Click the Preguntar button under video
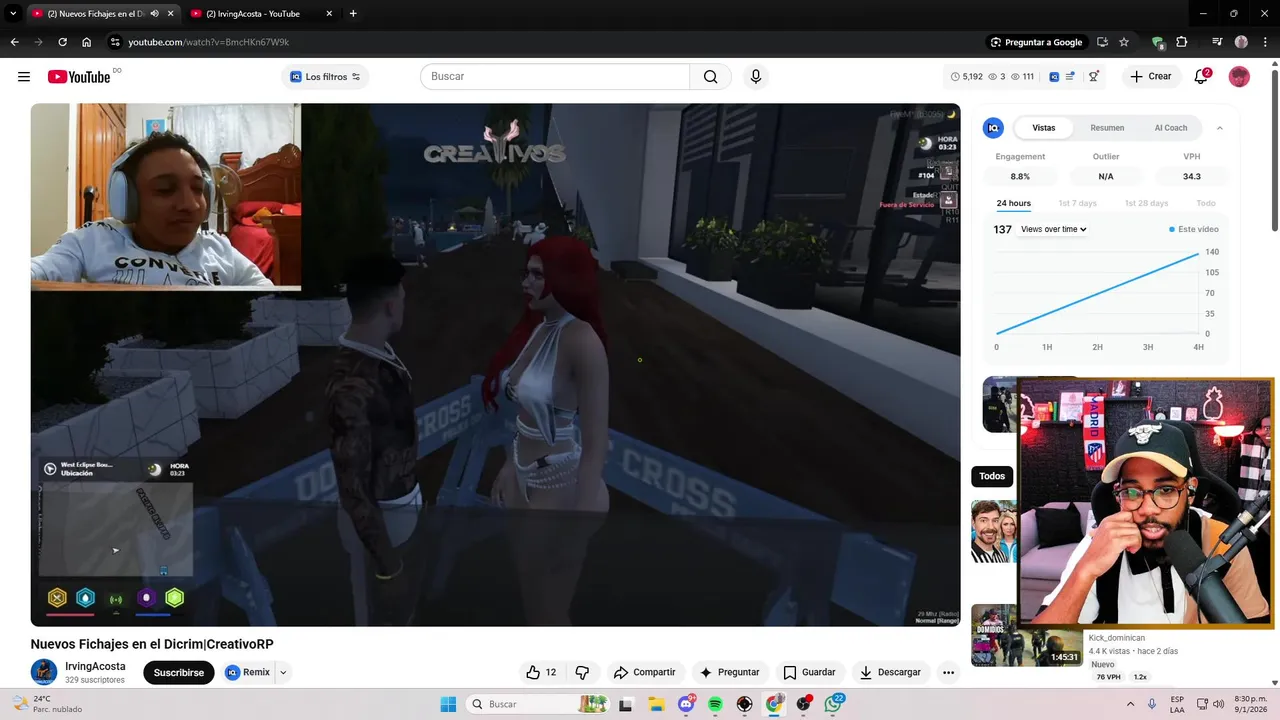Viewport: 1280px width, 720px height. [729, 672]
